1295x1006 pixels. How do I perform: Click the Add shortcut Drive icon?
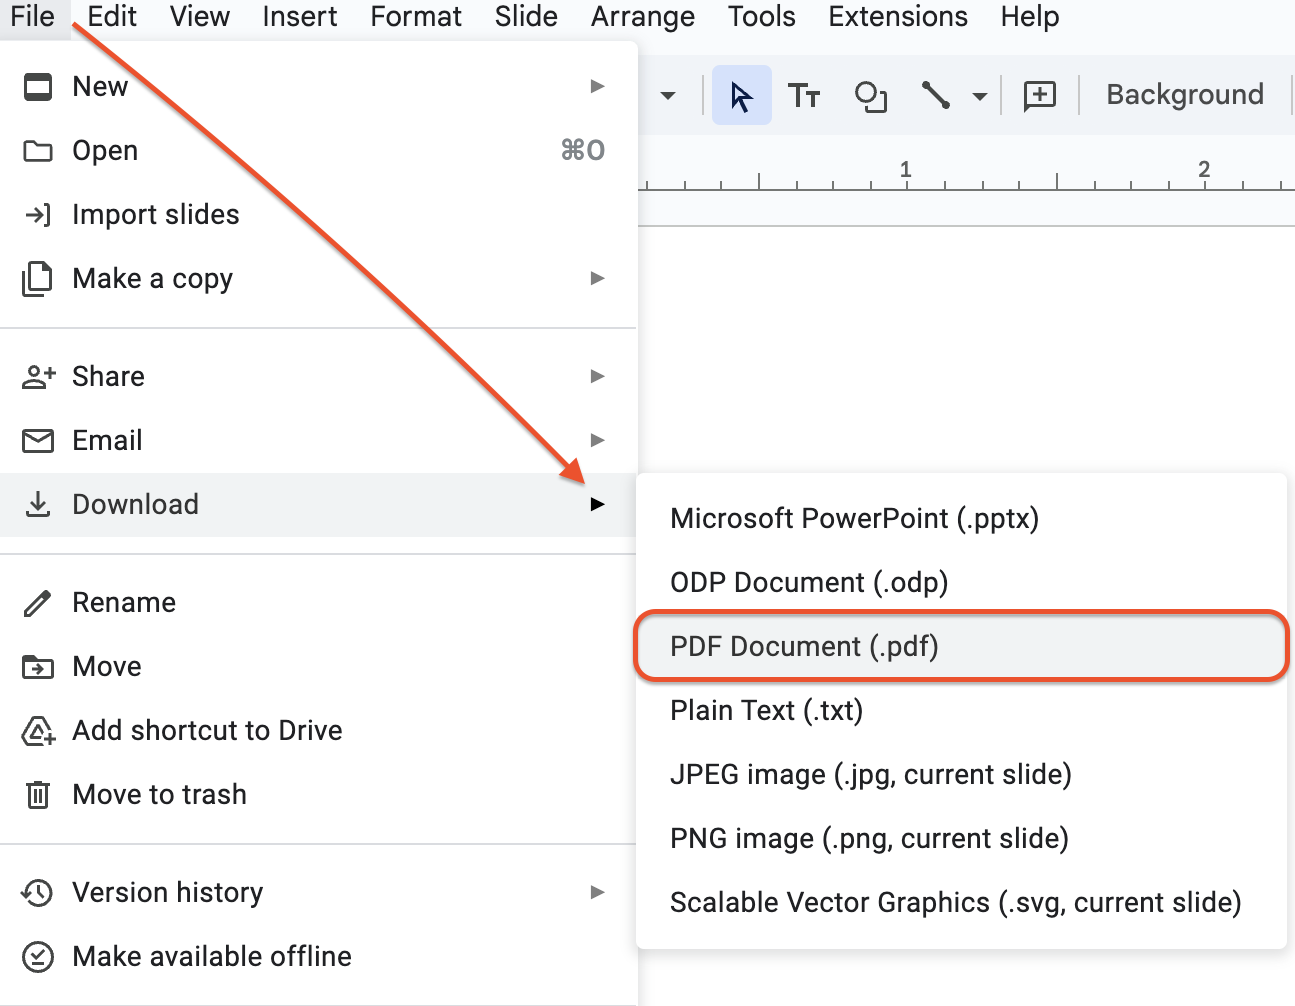(38, 731)
